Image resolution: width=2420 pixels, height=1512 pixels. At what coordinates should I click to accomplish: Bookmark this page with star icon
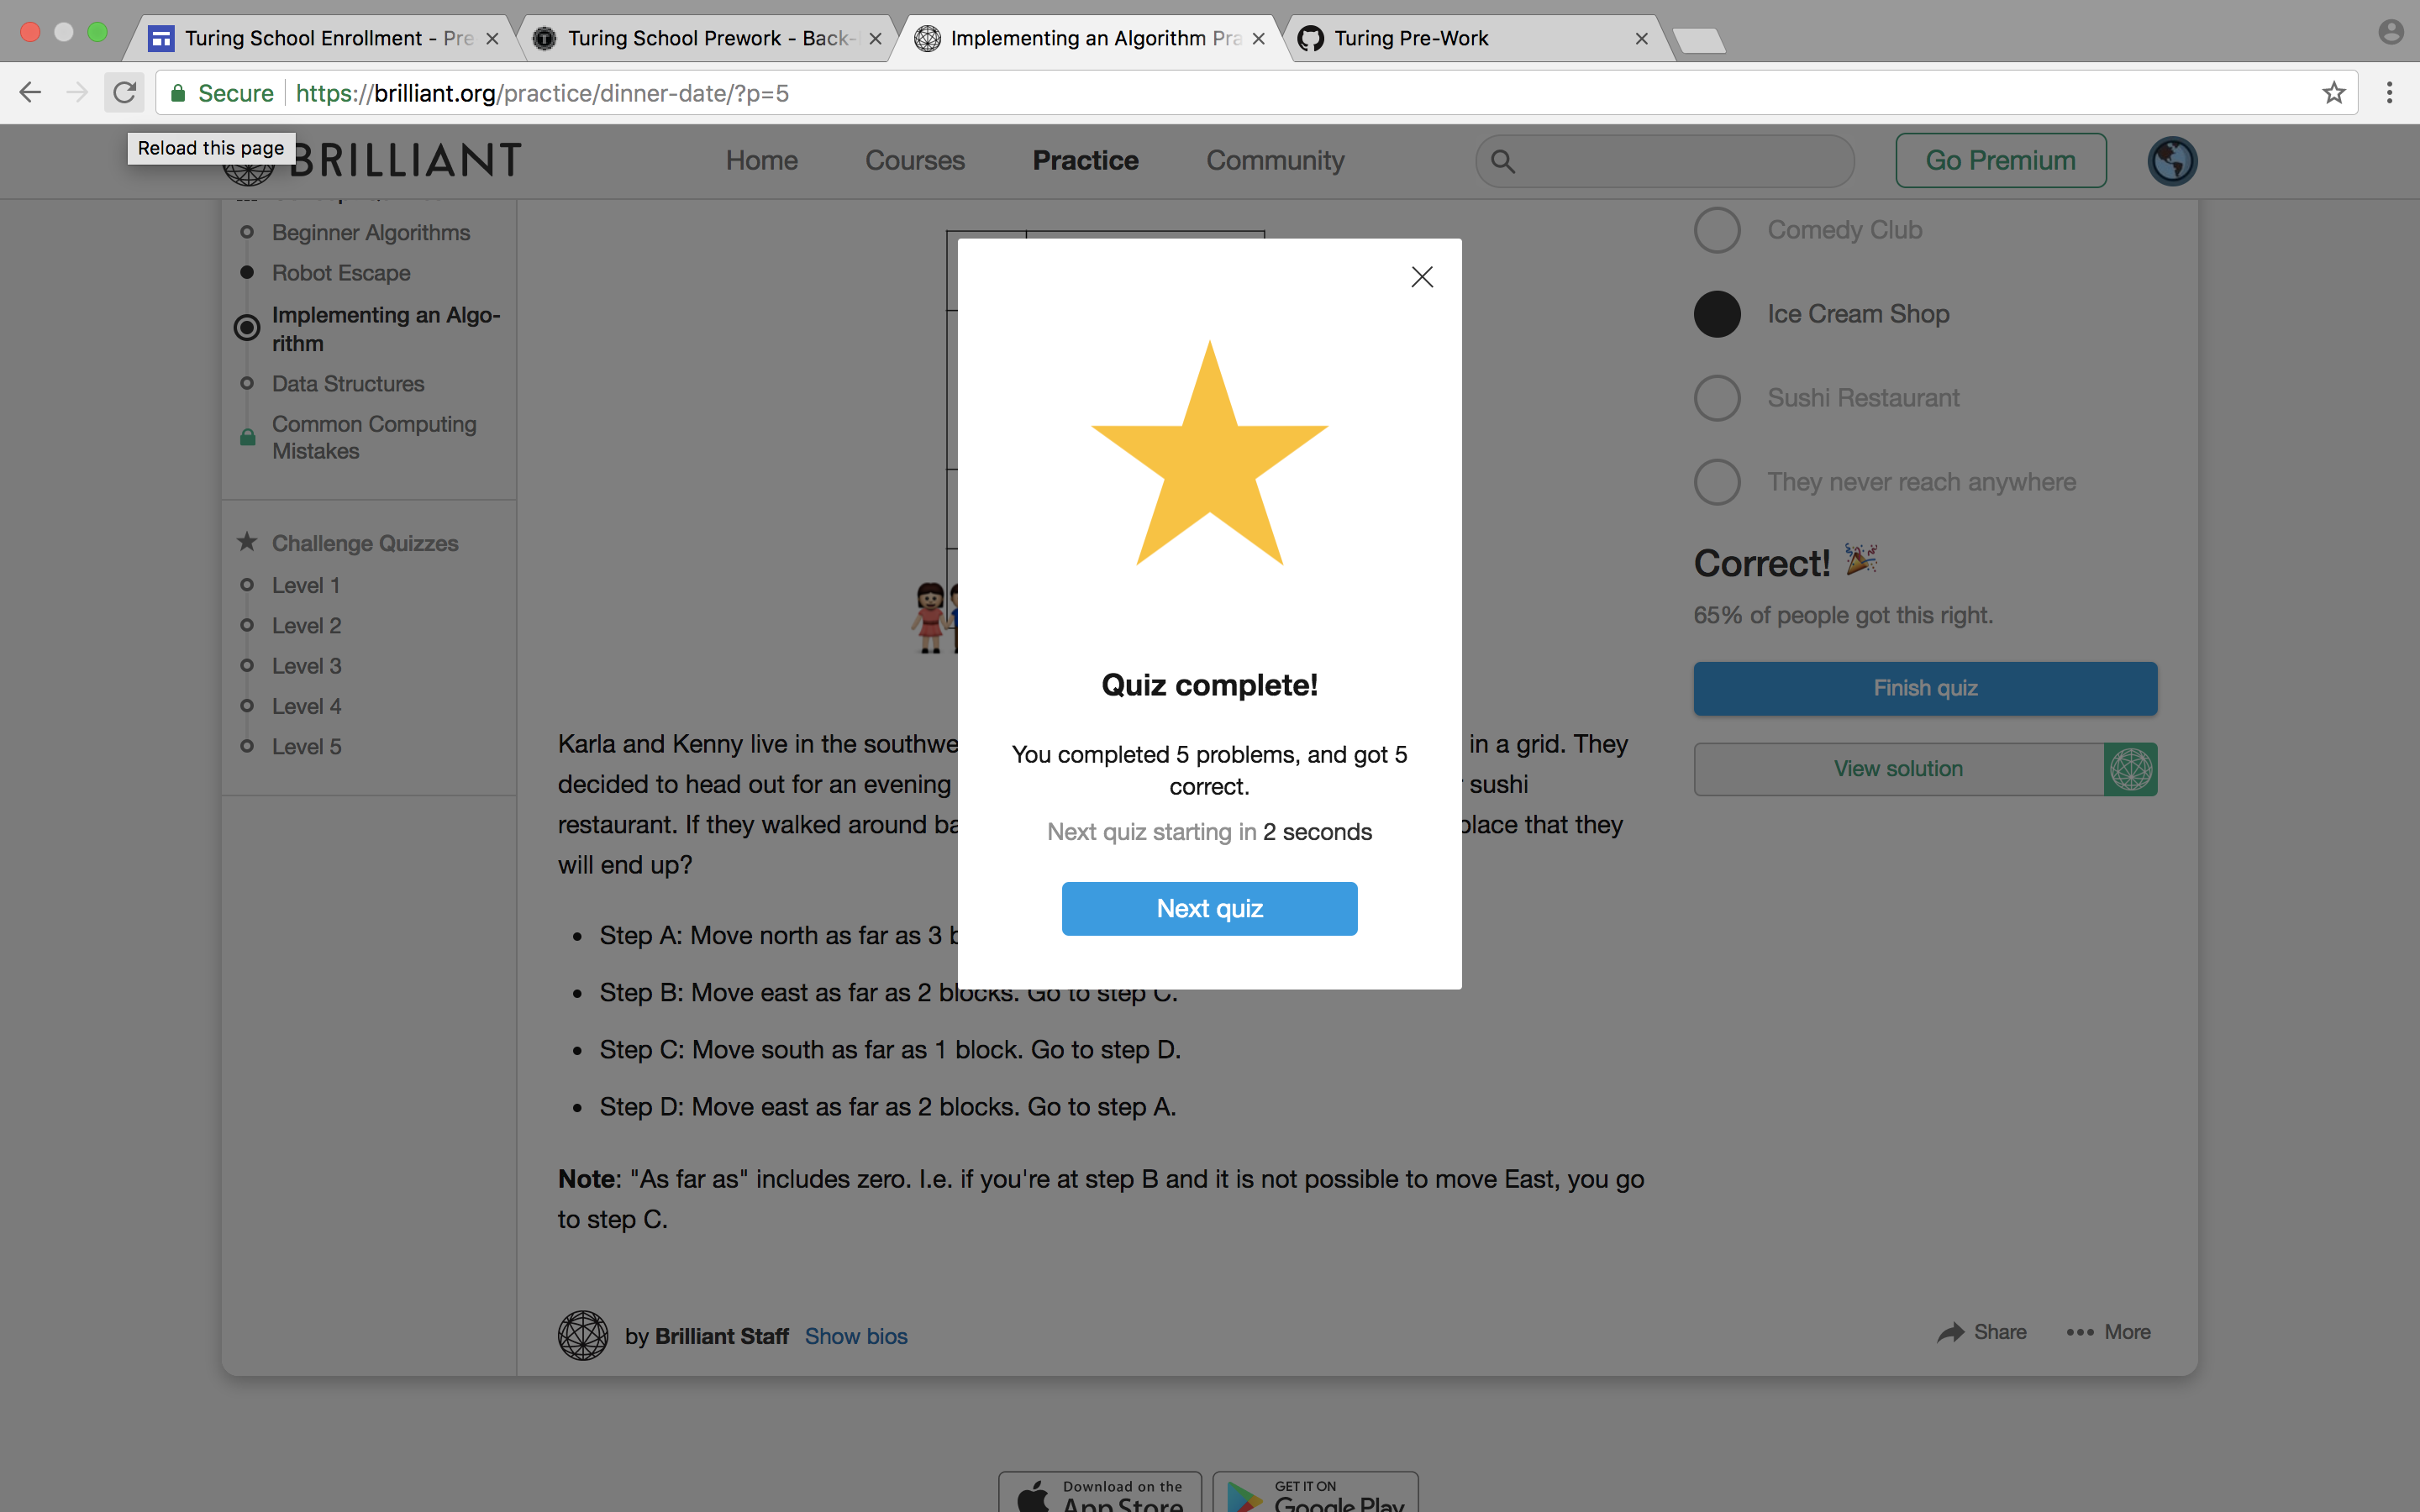(2333, 93)
